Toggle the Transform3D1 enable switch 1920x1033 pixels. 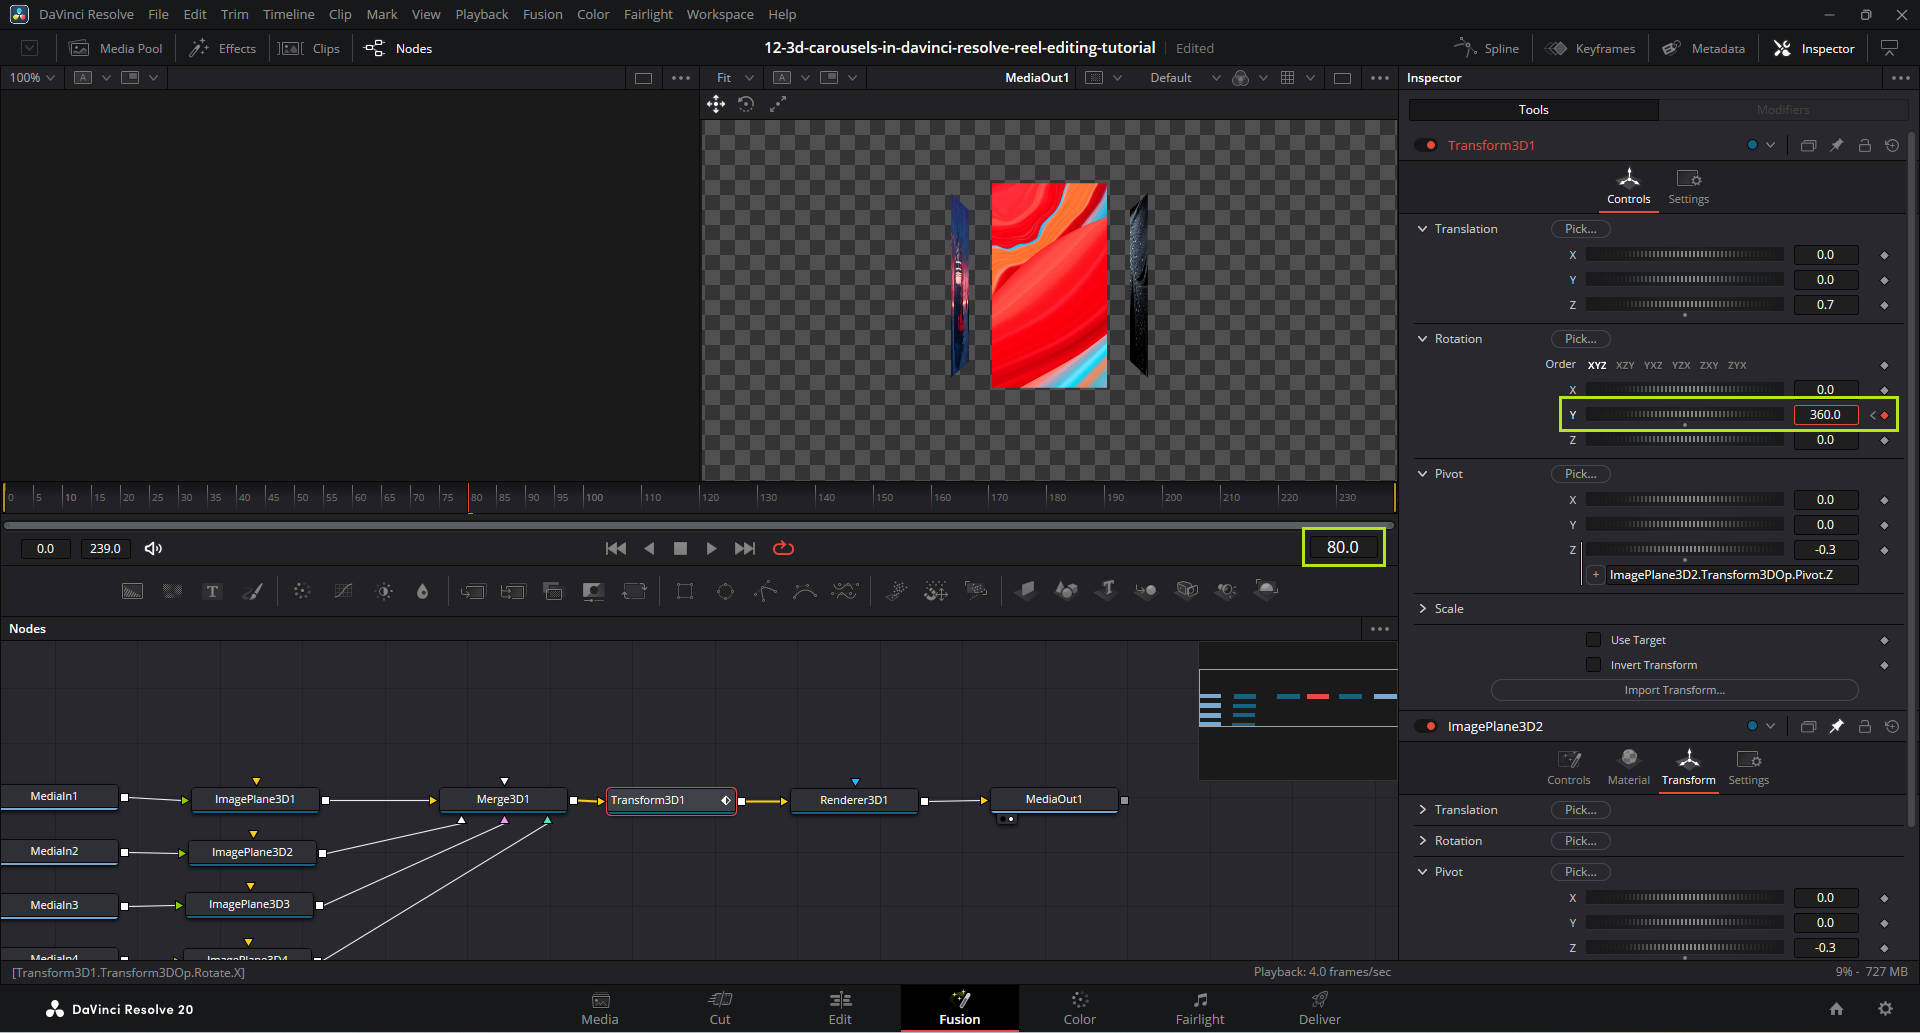[x=1425, y=145]
